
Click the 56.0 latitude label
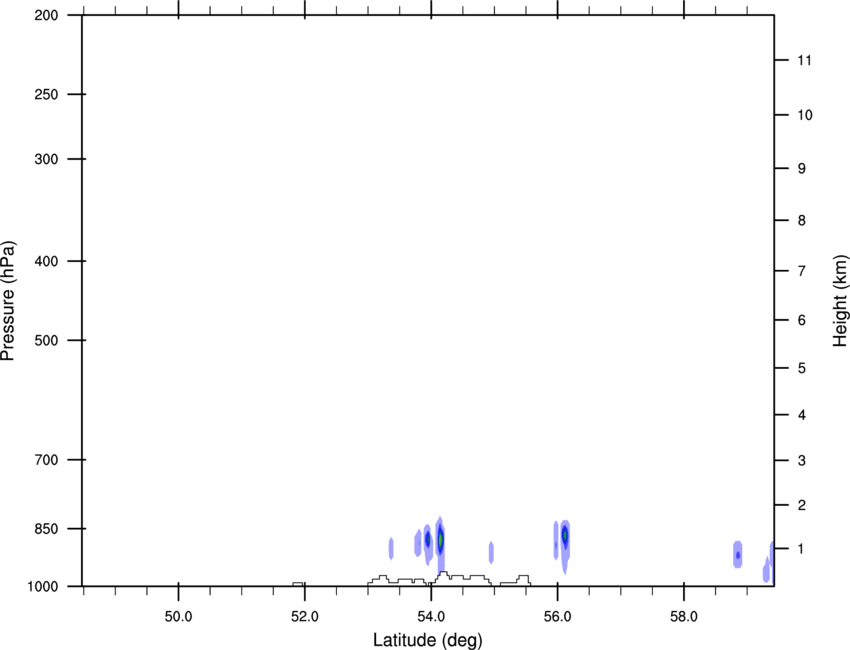[557, 617]
